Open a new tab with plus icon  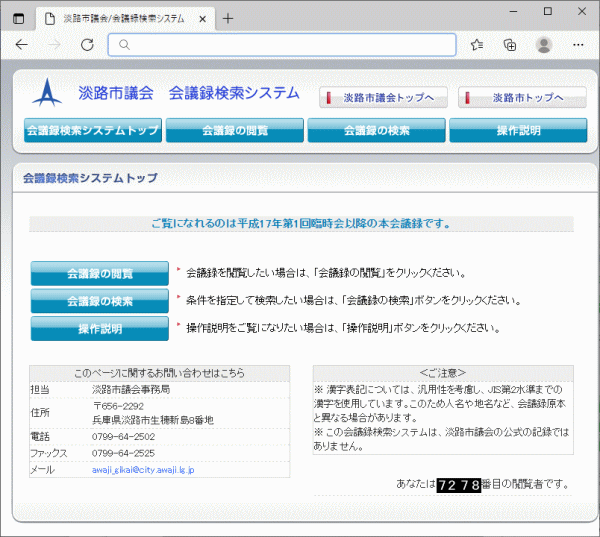pos(228,18)
